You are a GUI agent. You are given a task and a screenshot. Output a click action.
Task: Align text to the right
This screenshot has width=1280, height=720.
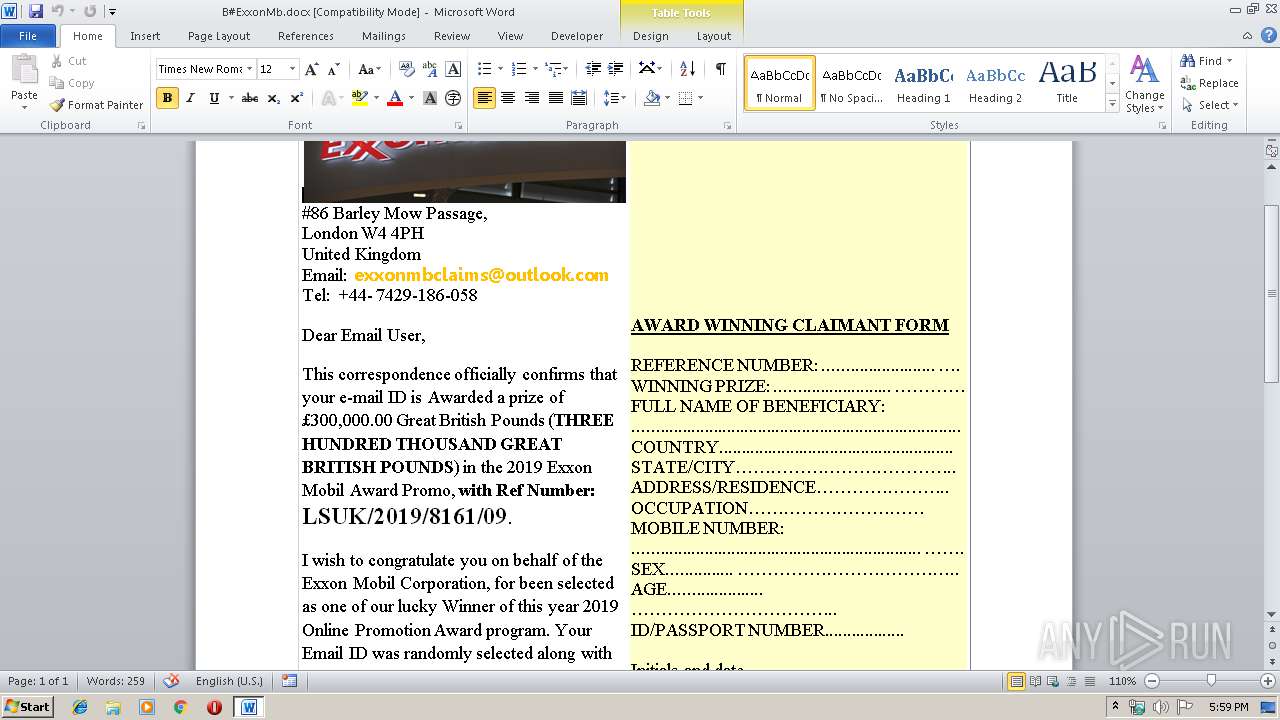tap(531, 98)
